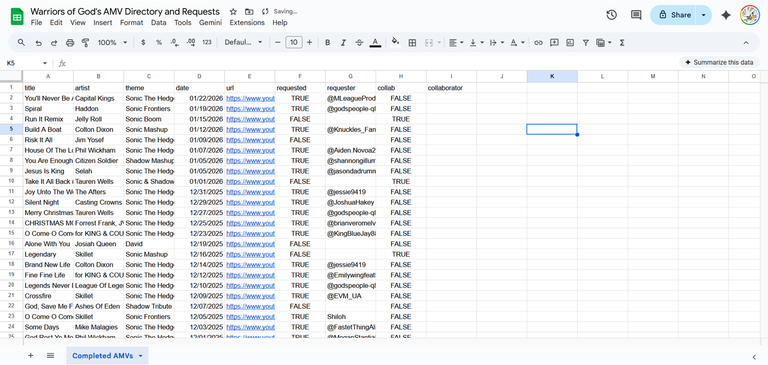Screen dimensions: 768x365
Task: Increase the font size
Action: coord(309,43)
